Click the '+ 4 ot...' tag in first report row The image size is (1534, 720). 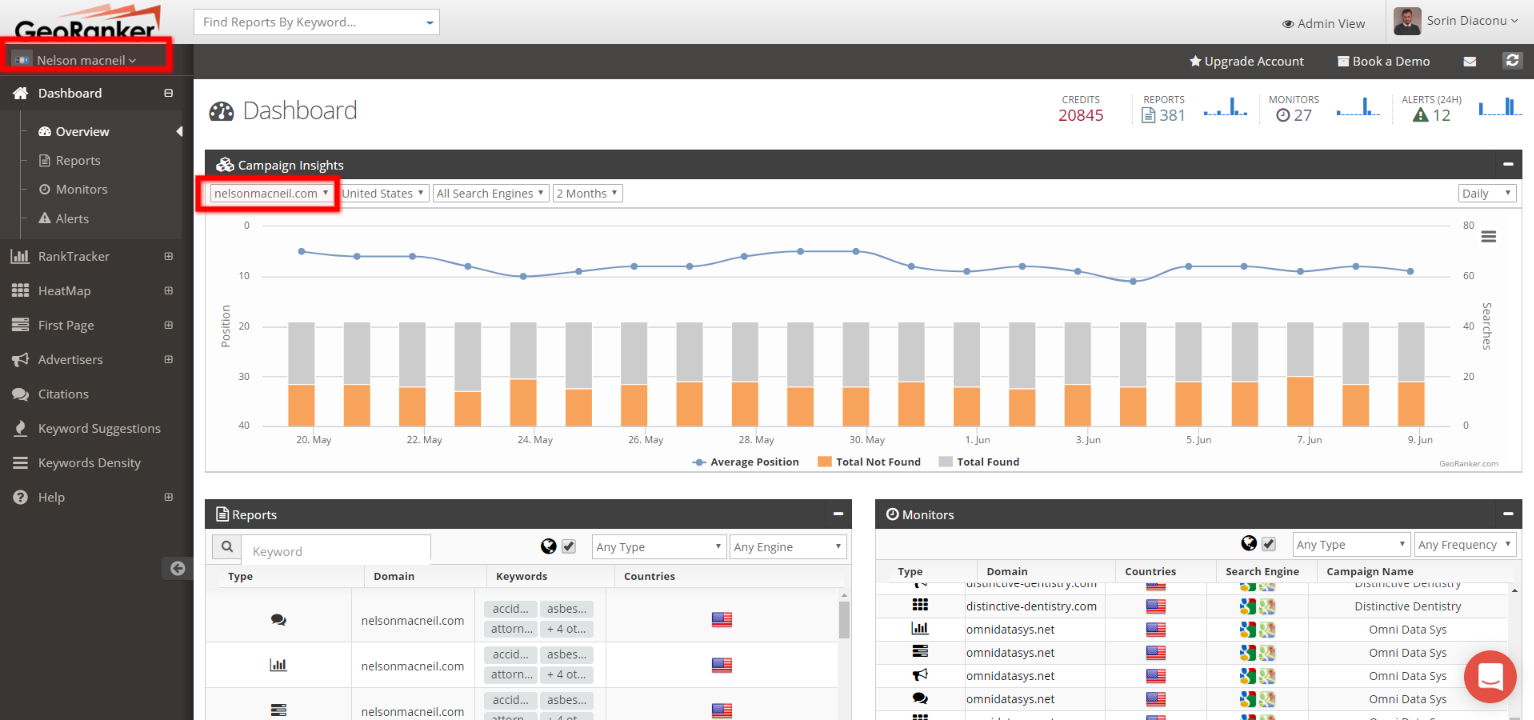click(x=567, y=629)
